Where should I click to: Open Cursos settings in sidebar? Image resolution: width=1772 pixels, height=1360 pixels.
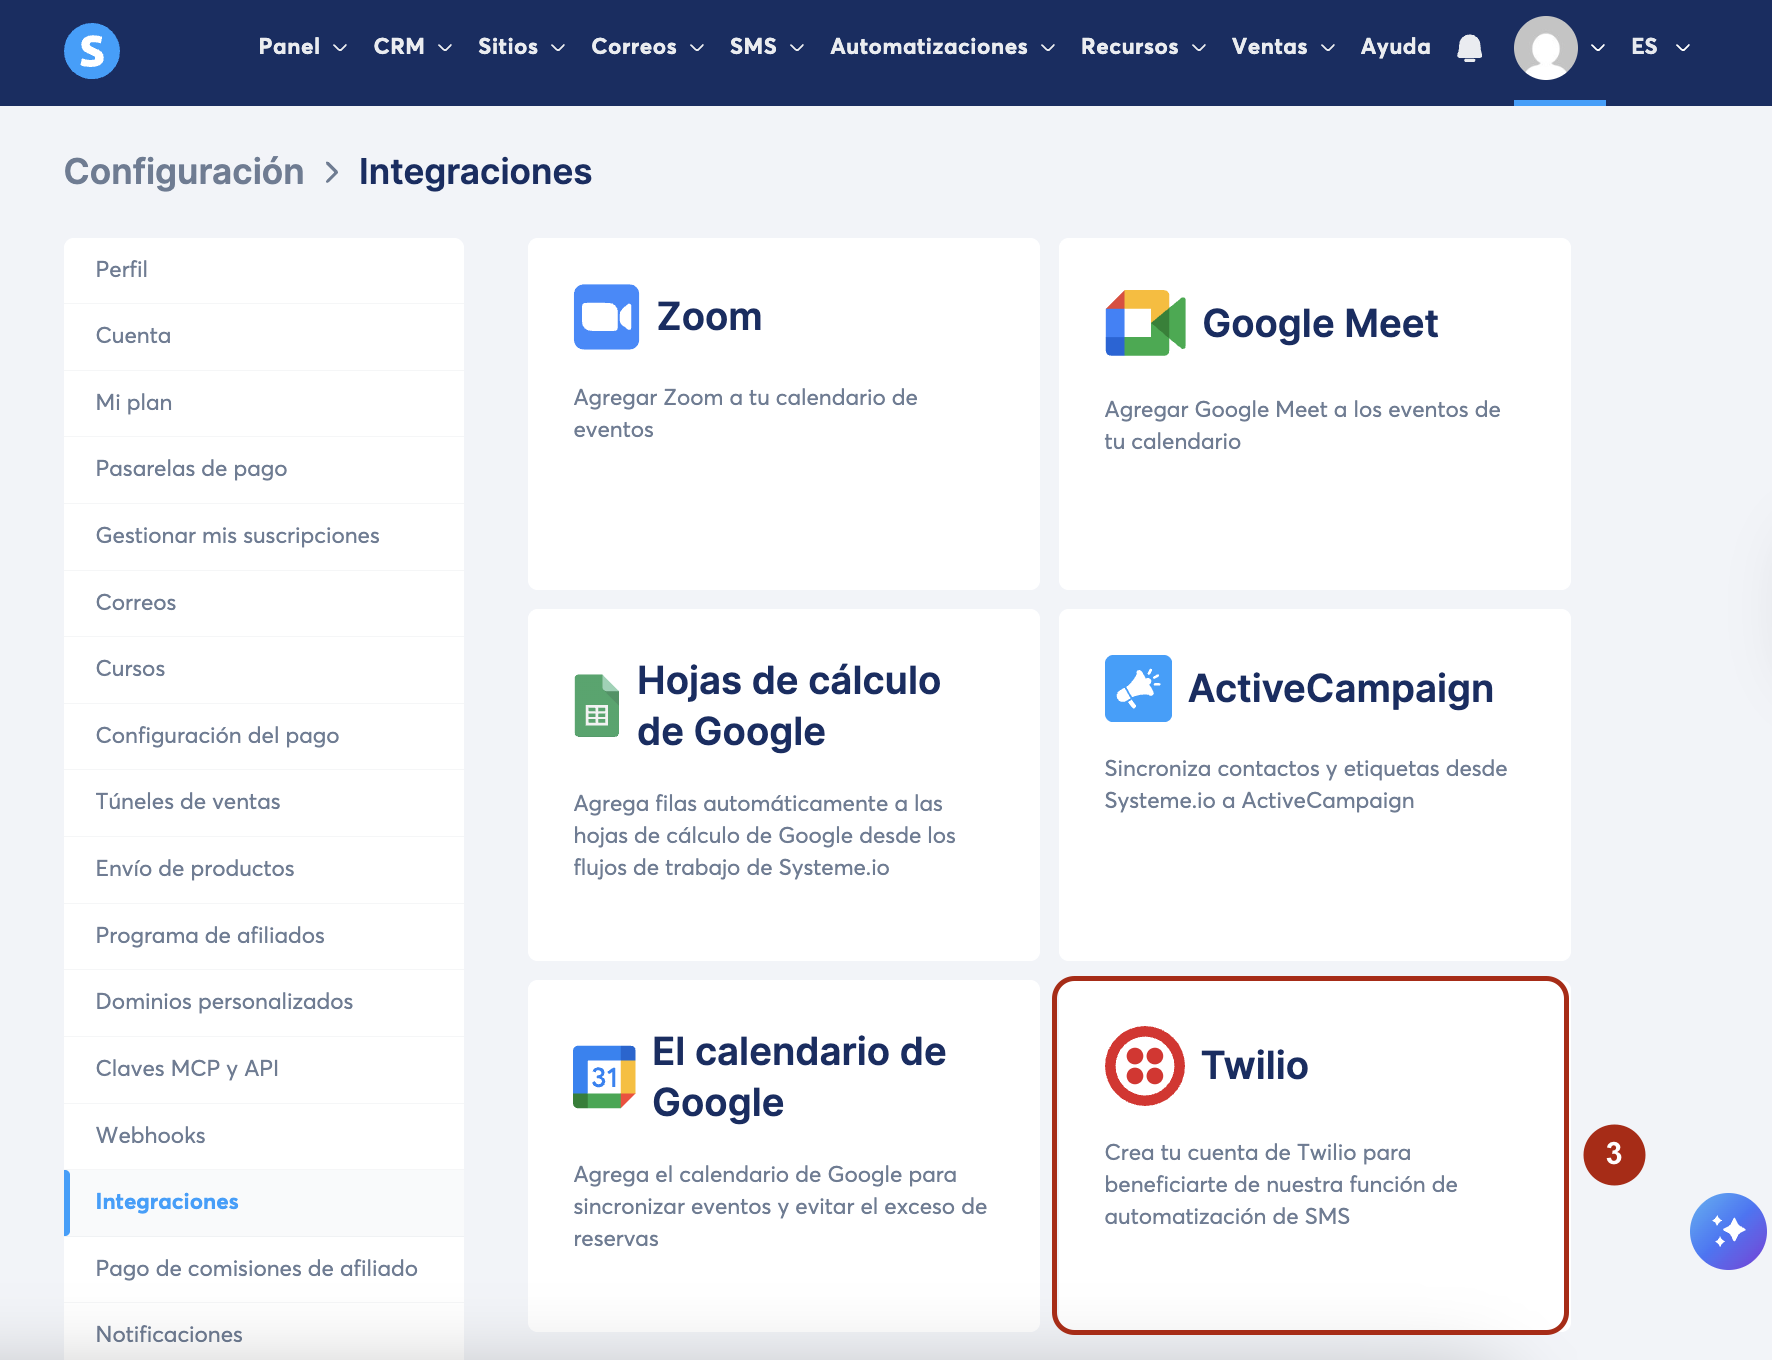(x=264, y=669)
